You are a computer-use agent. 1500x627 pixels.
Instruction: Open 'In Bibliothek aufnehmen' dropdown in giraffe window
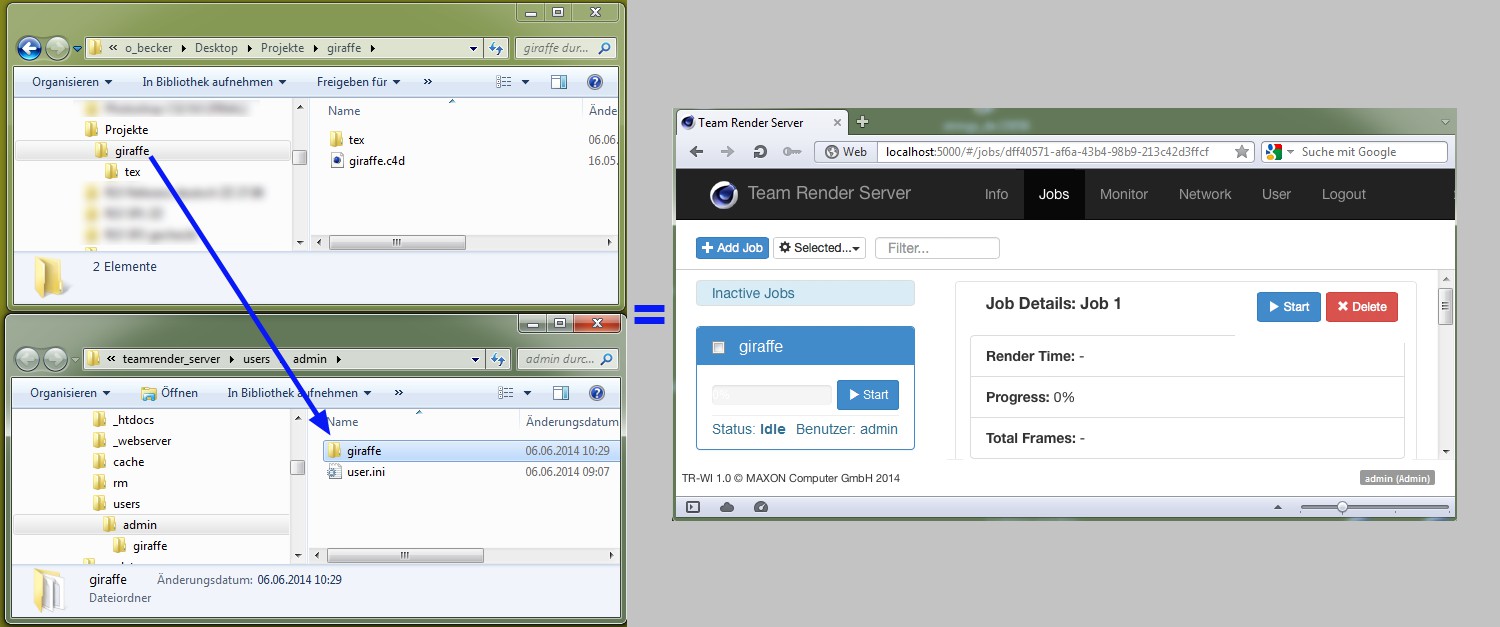coord(214,82)
